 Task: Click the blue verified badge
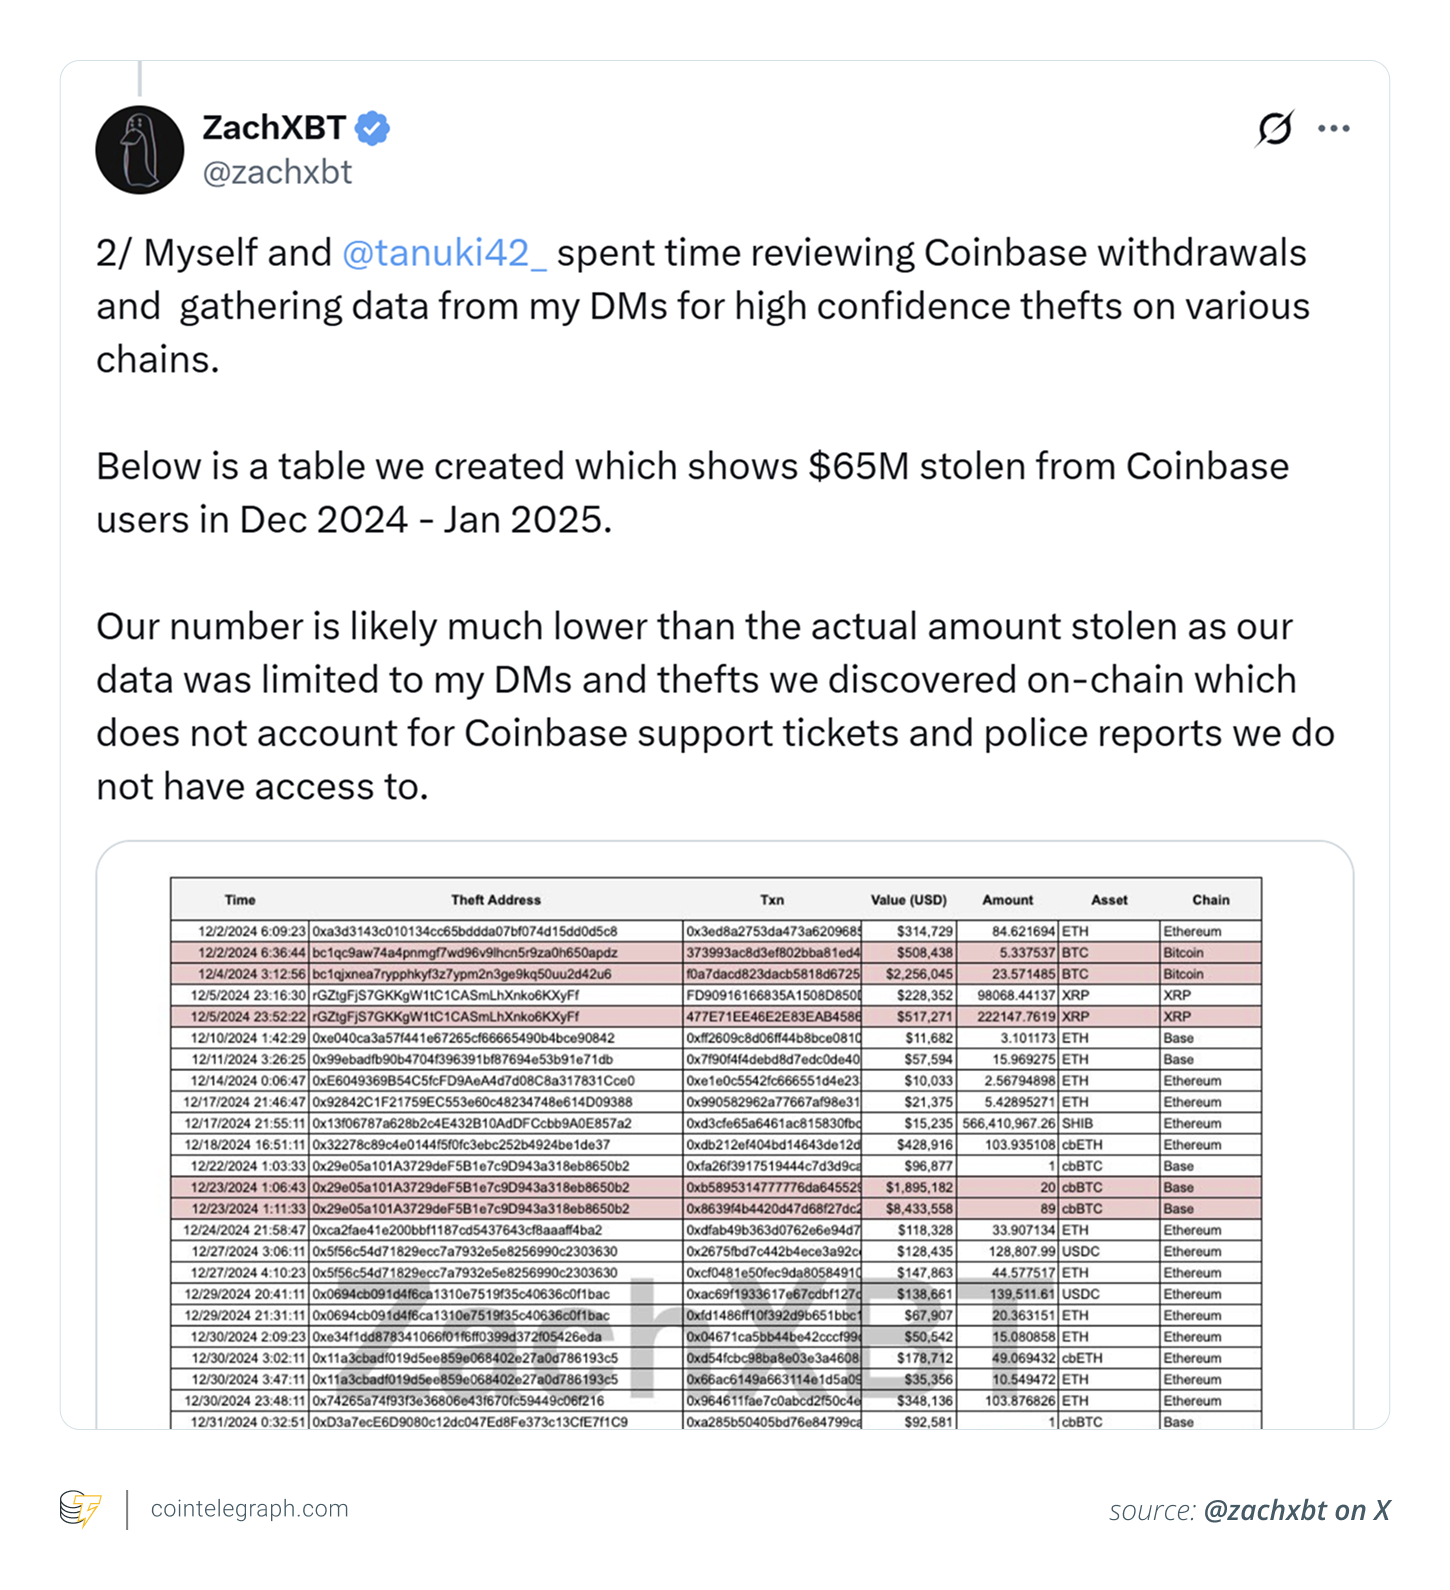(x=372, y=128)
